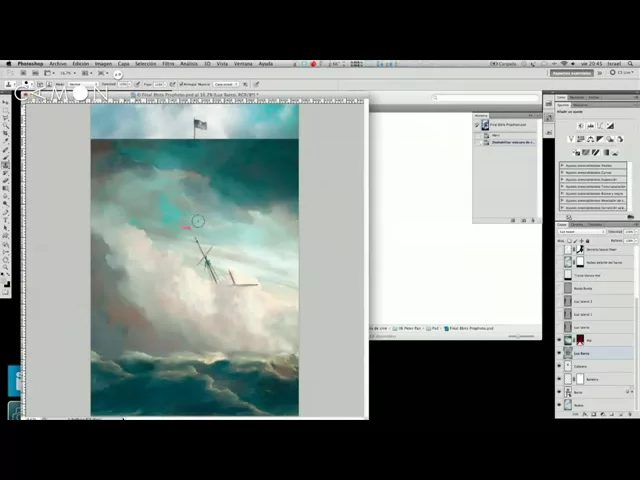
Task: Click the search field in Finder window
Action: [485, 98]
